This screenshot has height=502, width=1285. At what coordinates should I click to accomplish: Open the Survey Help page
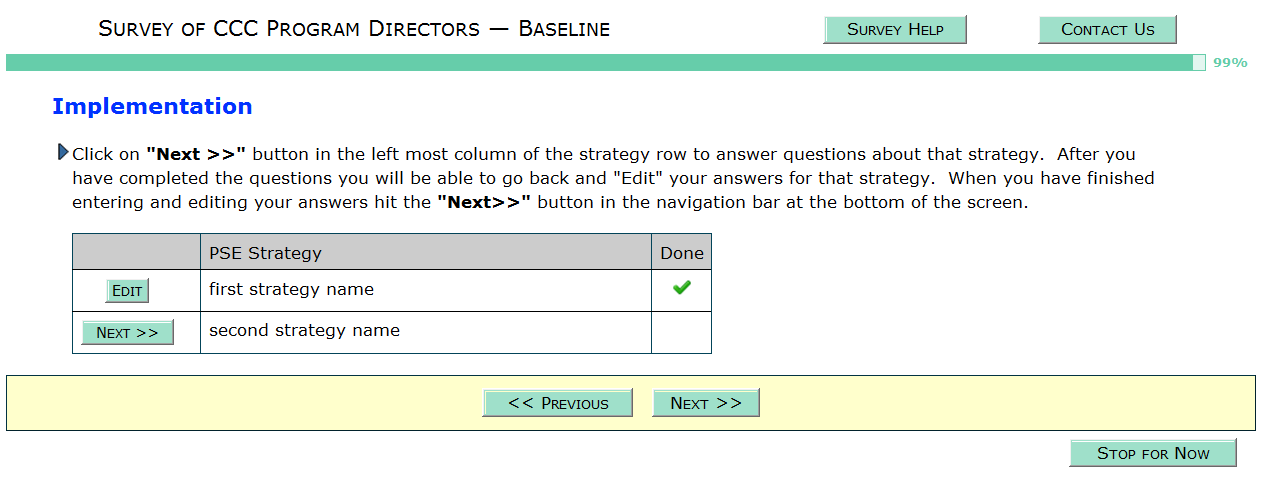point(895,29)
